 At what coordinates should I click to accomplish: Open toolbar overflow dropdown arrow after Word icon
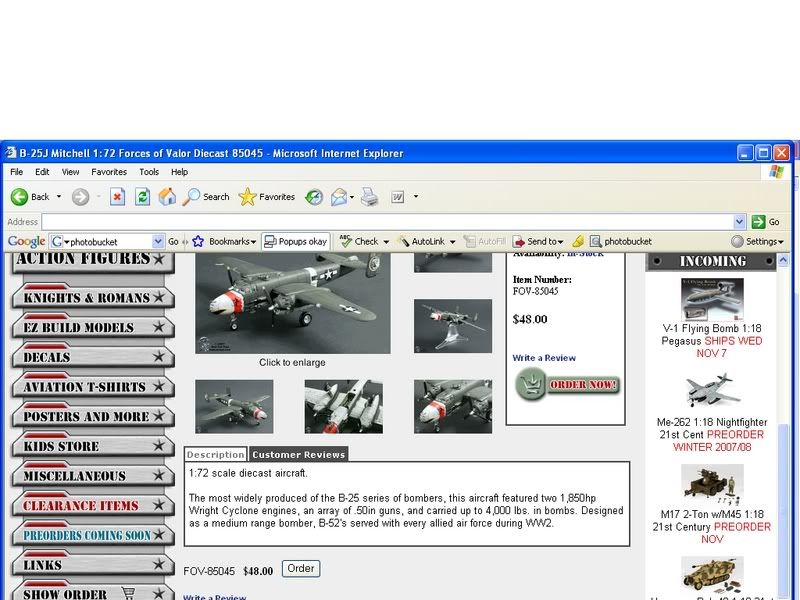[x=416, y=197]
